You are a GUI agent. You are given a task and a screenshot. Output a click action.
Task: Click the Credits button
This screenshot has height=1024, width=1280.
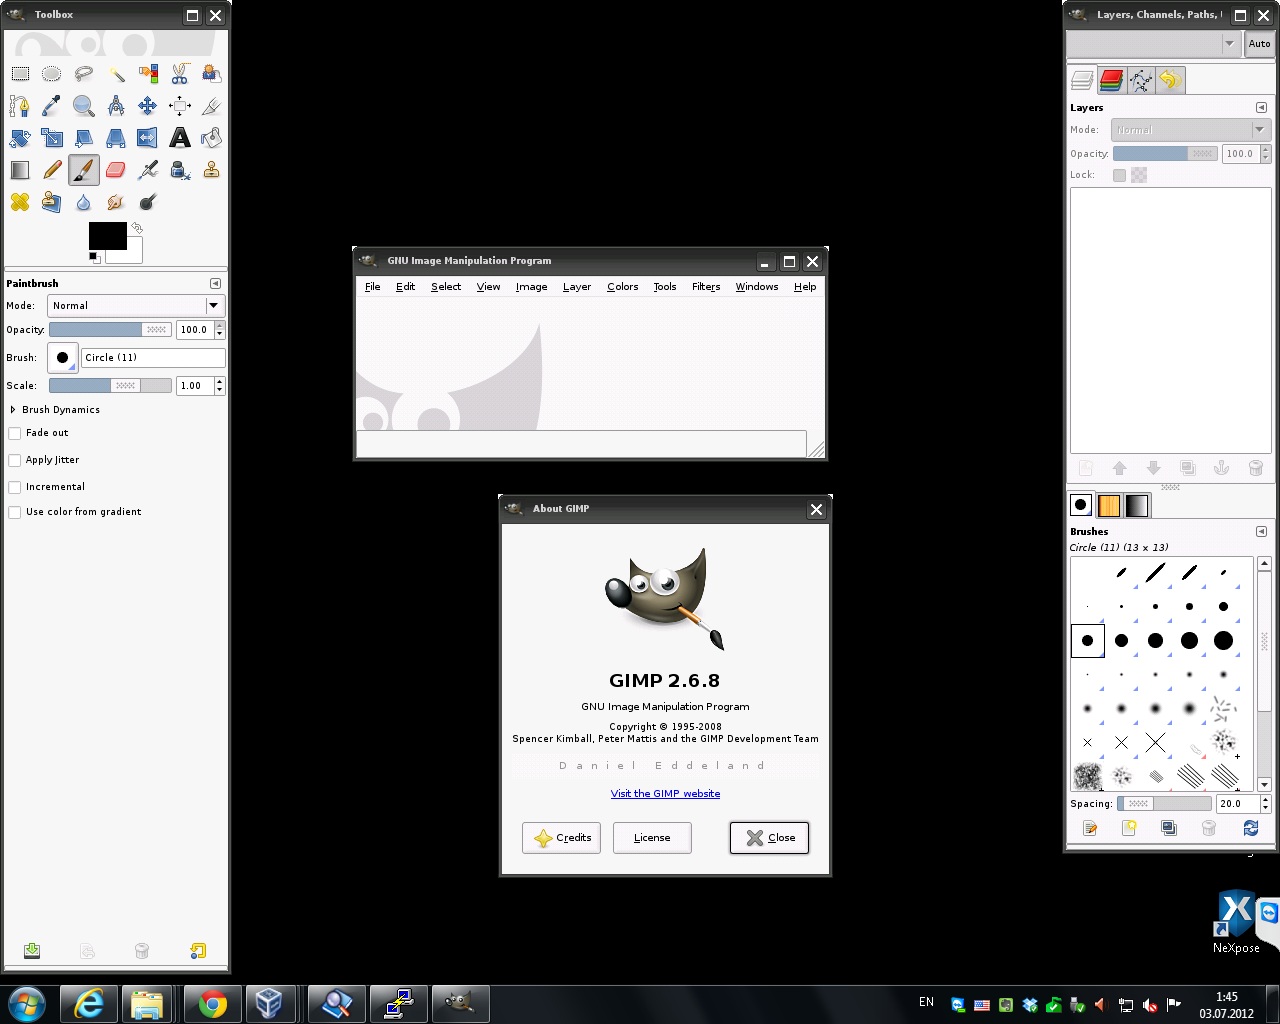(x=562, y=838)
